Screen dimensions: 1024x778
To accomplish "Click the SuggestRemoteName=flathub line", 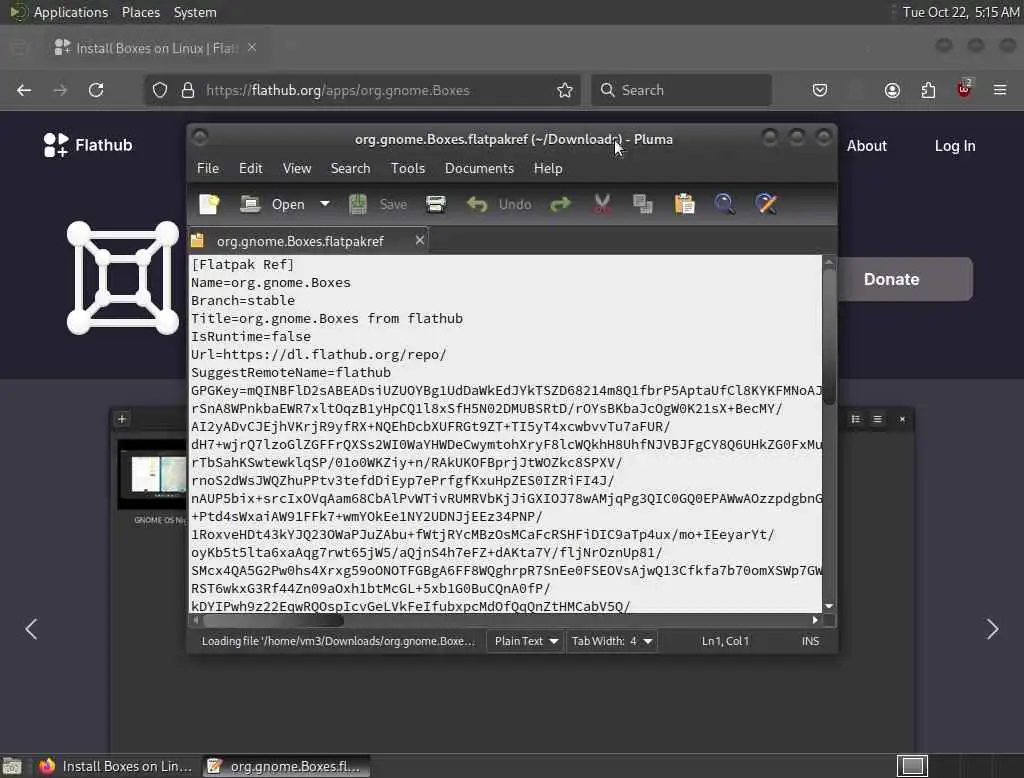I will (x=291, y=372).
